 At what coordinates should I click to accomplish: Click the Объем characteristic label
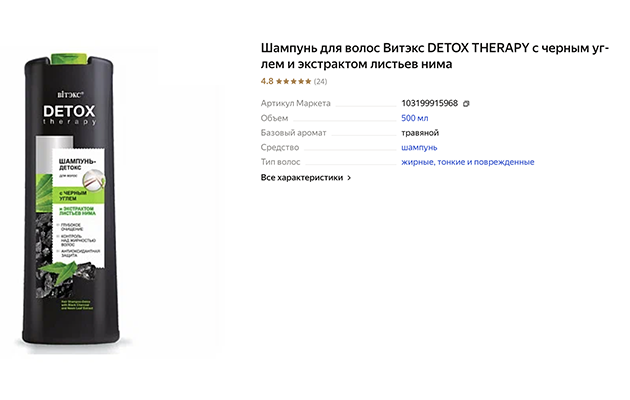(x=274, y=118)
